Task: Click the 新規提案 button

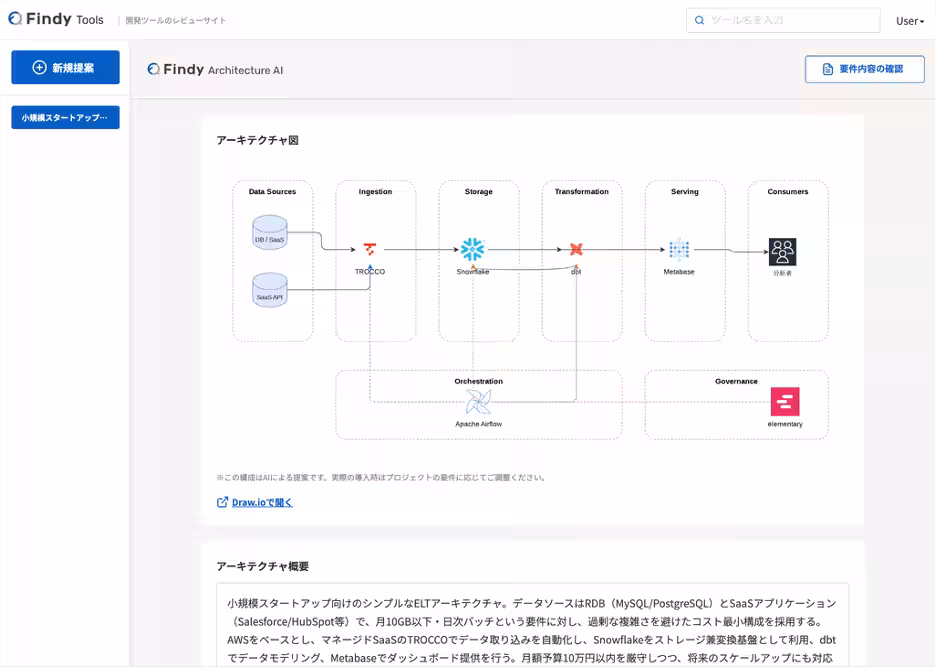Action: coord(66,67)
